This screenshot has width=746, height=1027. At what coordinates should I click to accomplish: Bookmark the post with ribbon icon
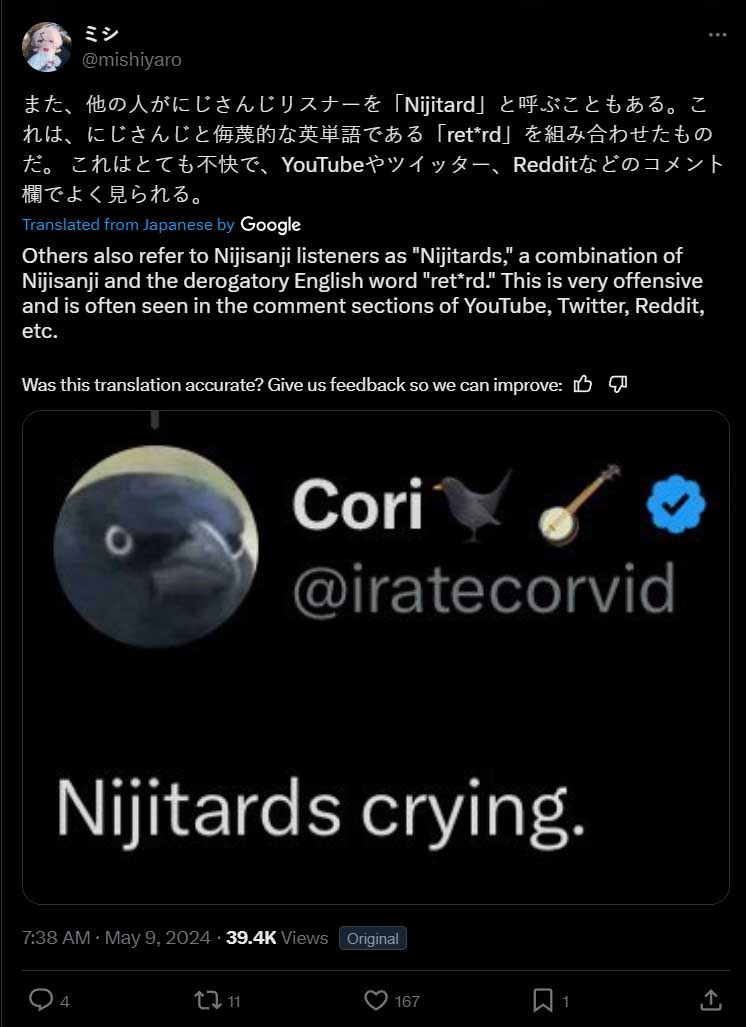pyautogui.click(x=543, y=1000)
